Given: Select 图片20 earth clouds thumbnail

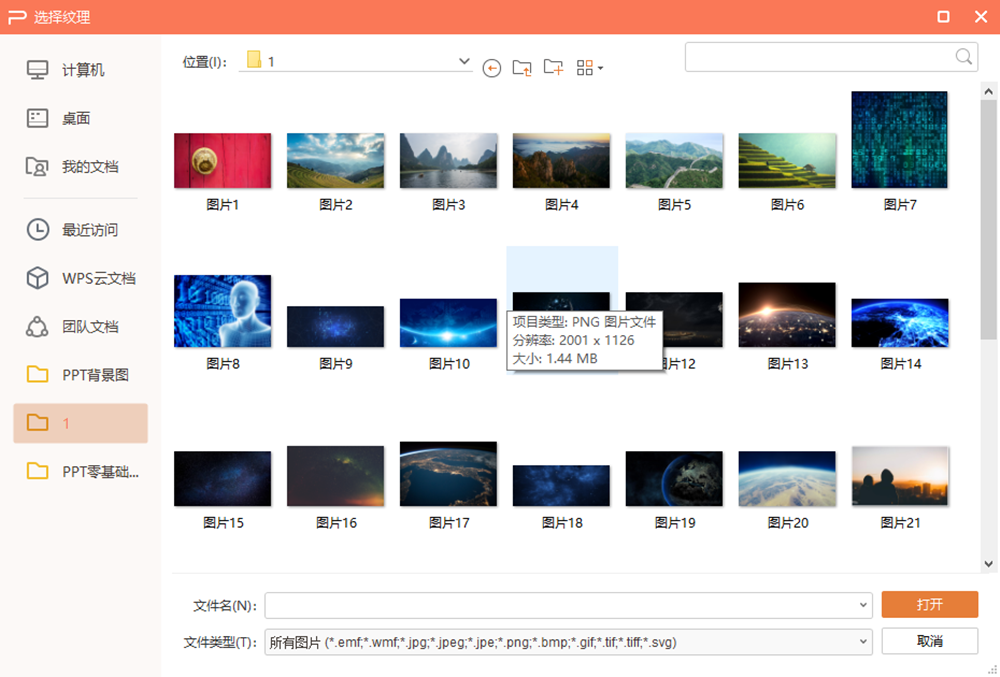Looking at the screenshot, I should point(787,479).
